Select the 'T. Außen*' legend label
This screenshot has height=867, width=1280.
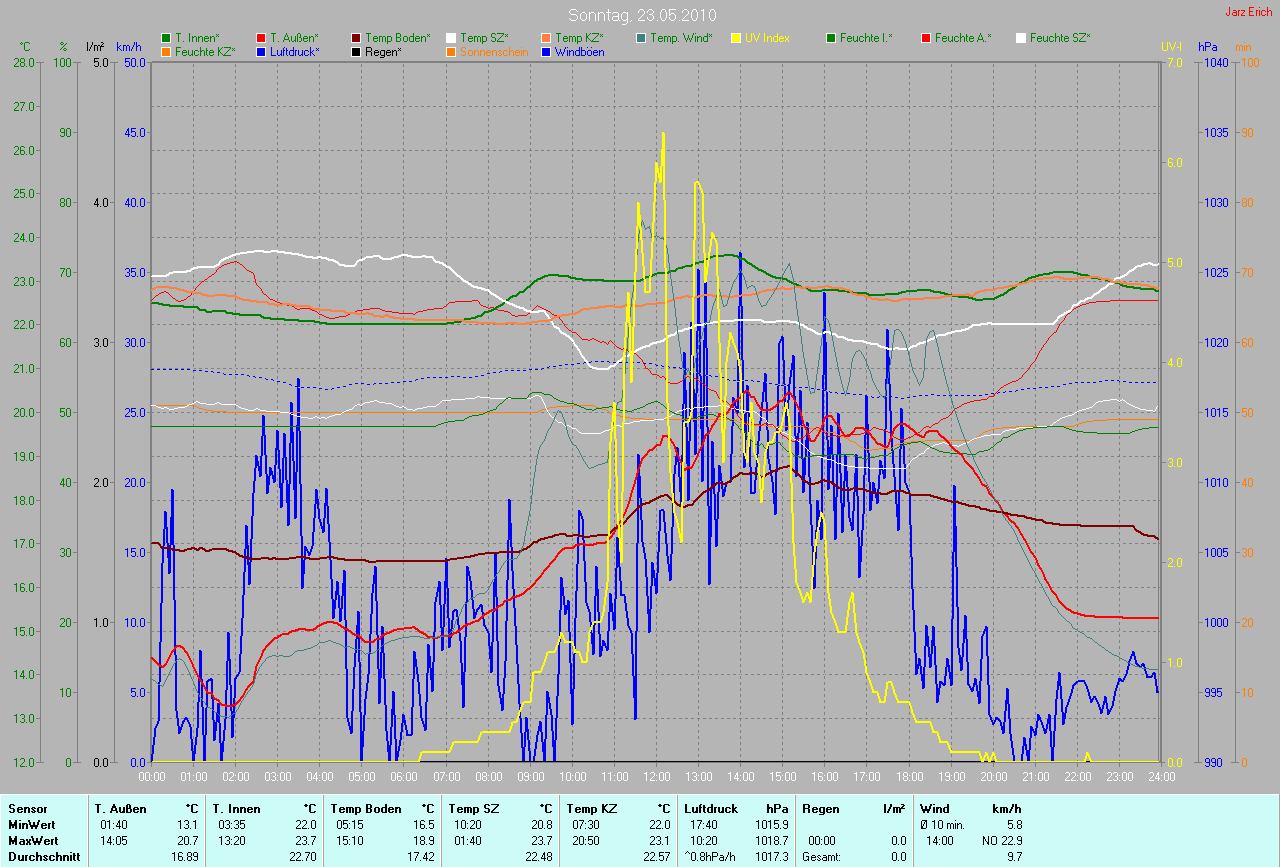(x=294, y=38)
